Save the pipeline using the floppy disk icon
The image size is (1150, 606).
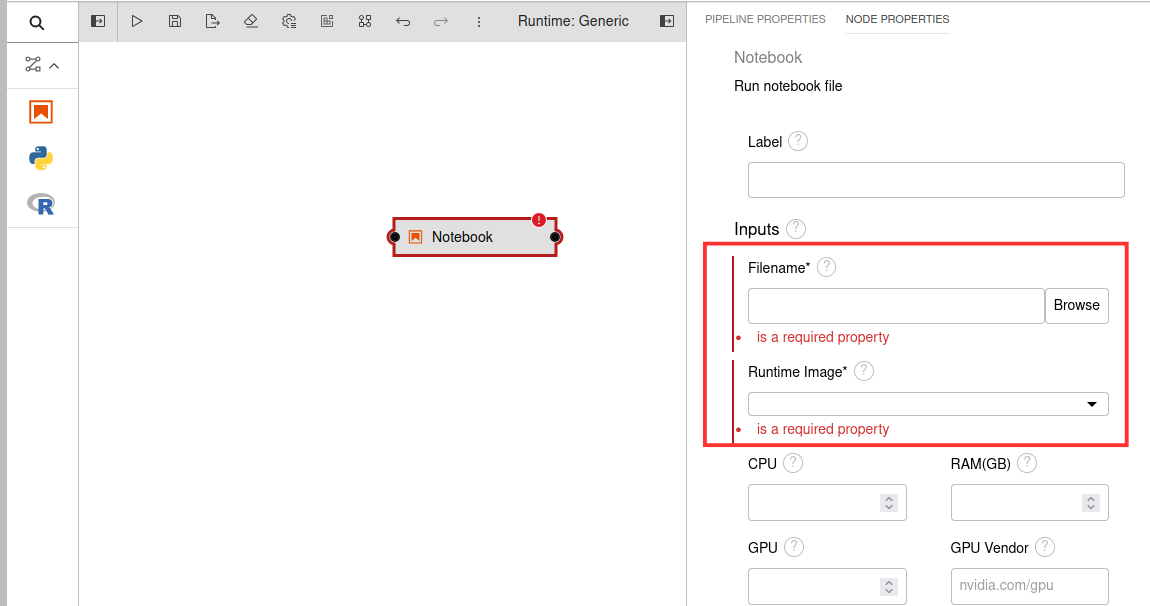click(175, 21)
